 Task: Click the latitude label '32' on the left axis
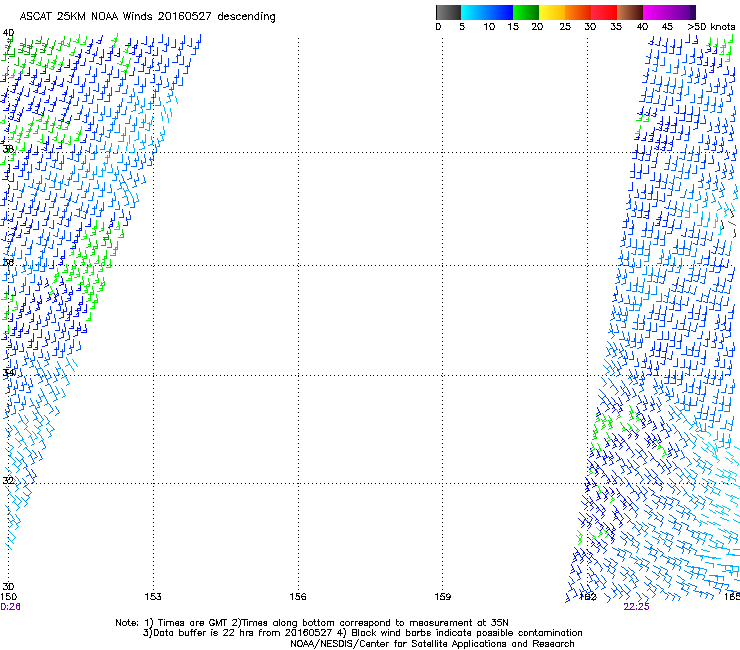(x=8, y=481)
